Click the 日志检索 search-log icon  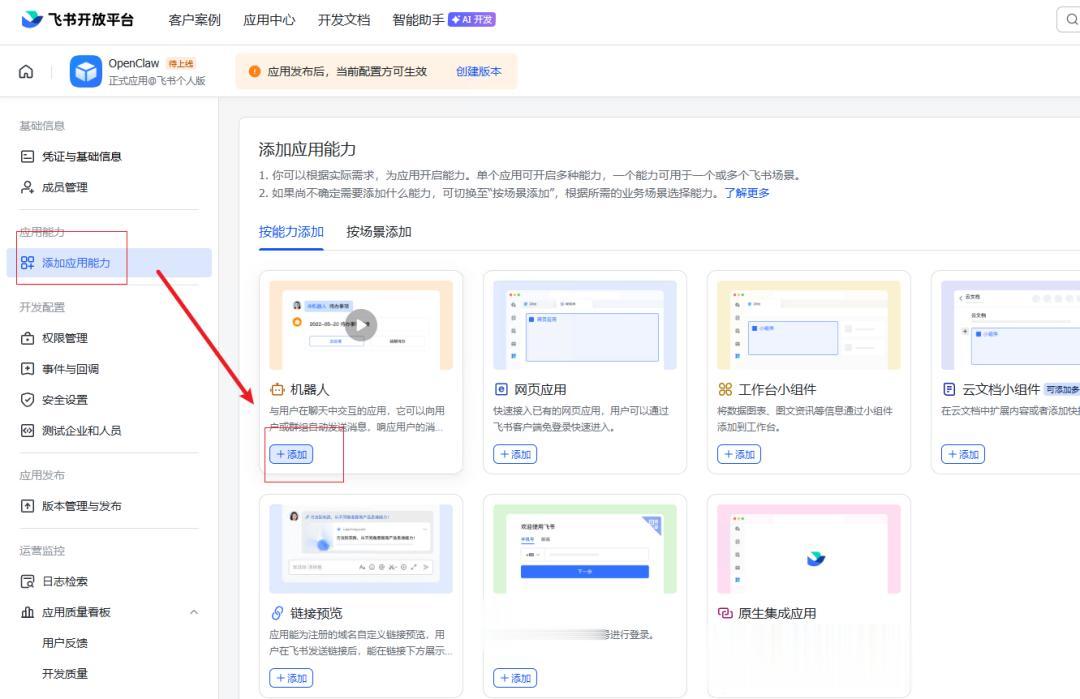click(x=28, y=581)
